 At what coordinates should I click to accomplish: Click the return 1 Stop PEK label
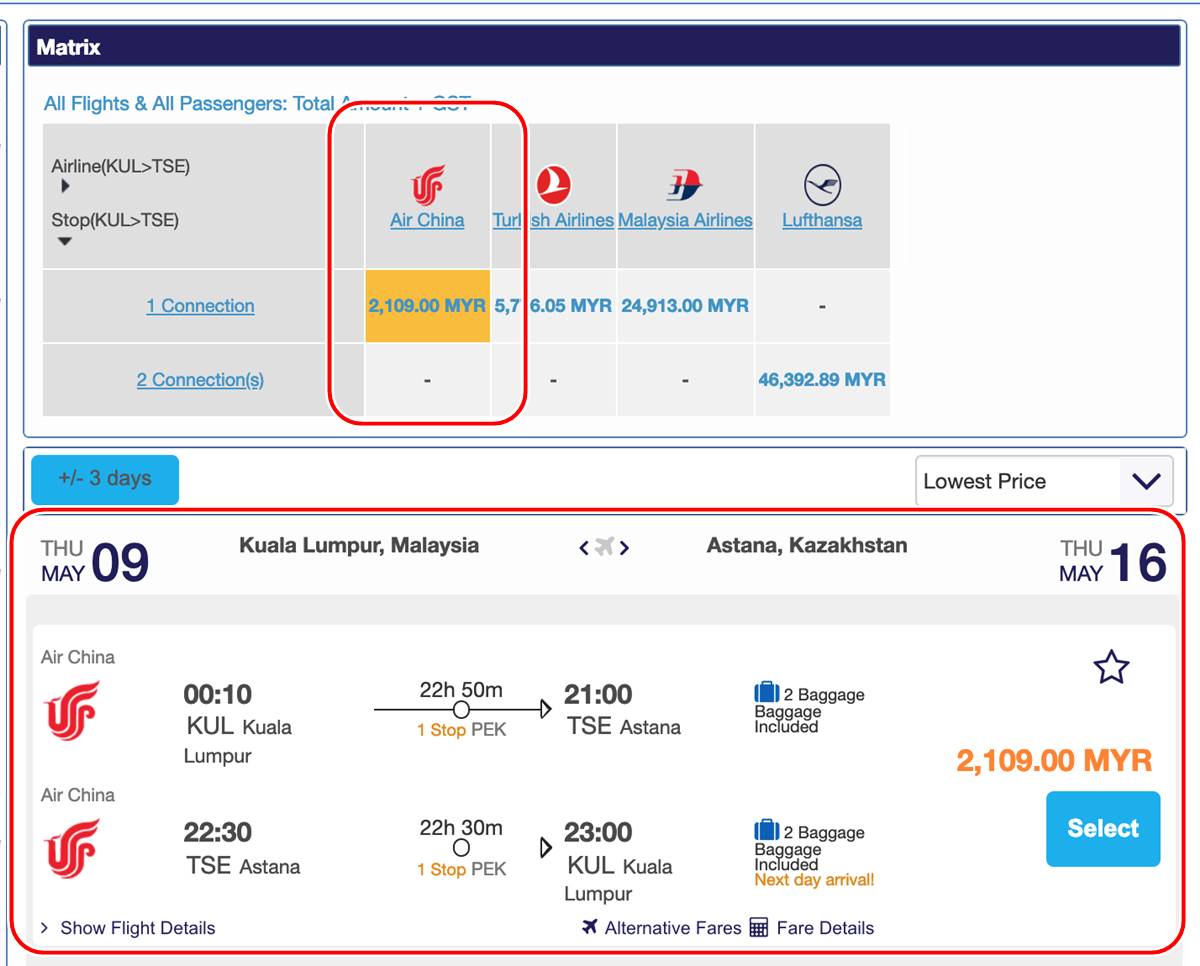click(x=462, y=869)
